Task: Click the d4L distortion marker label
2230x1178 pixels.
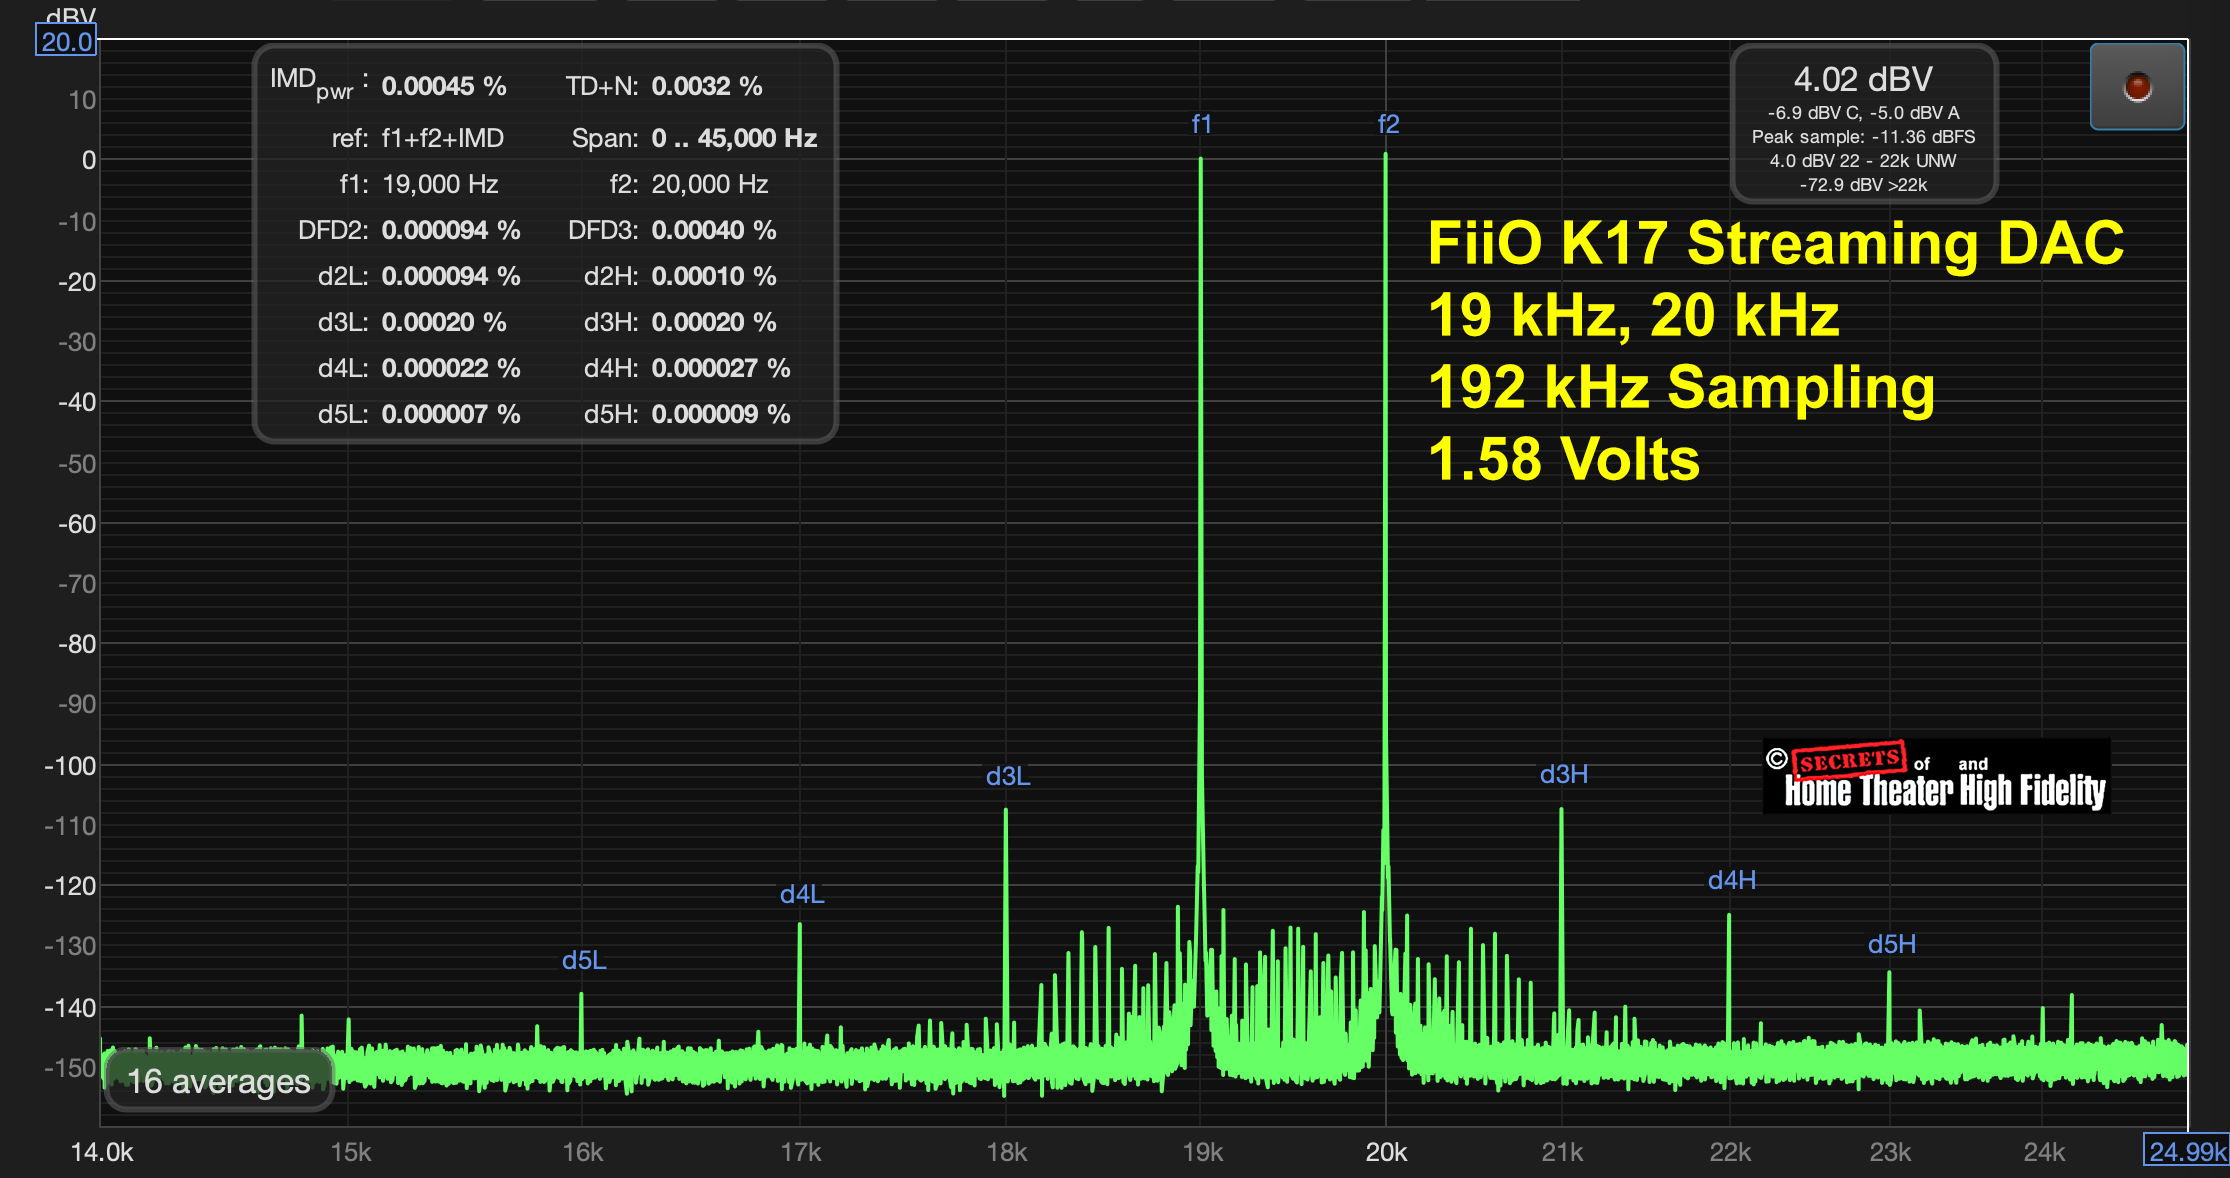Action: tap(802, 894)
